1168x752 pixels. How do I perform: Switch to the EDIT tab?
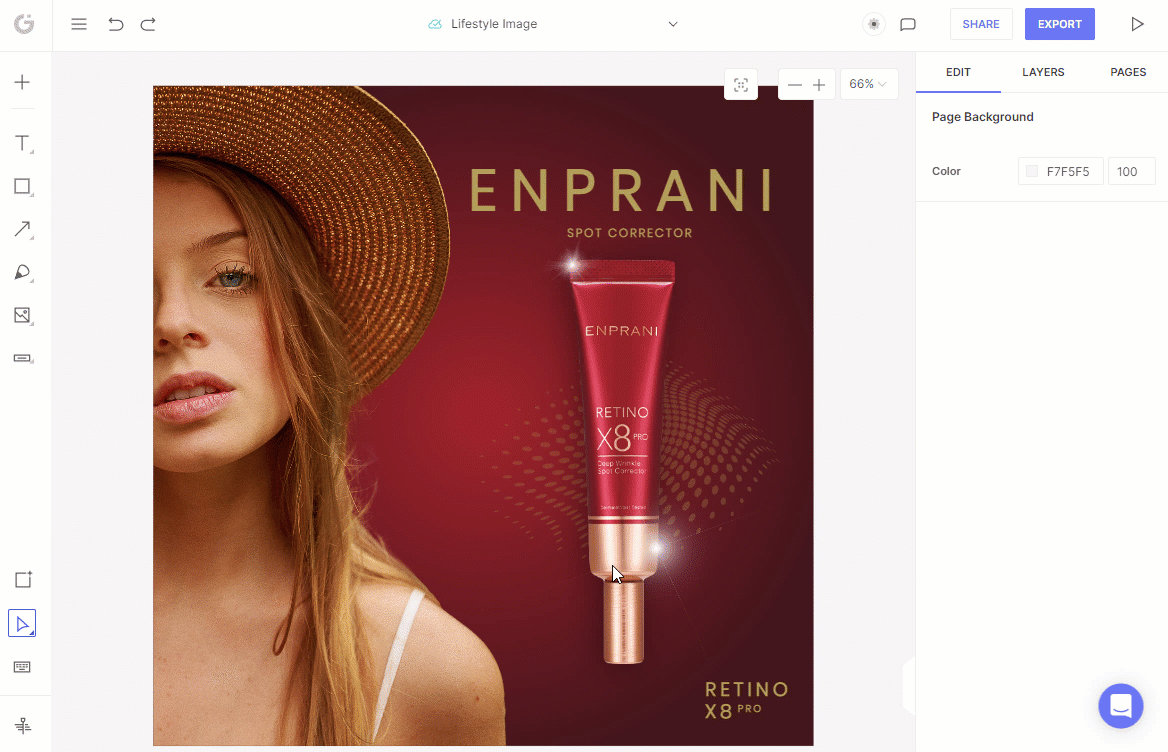click(x=958, y=72)
